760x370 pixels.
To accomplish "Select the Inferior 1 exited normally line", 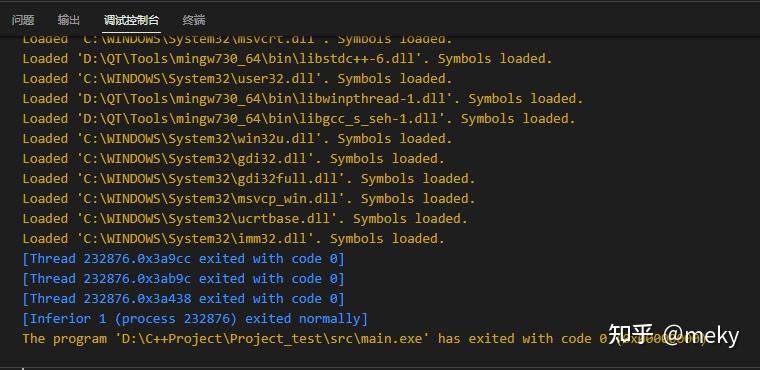I will 195,319.
